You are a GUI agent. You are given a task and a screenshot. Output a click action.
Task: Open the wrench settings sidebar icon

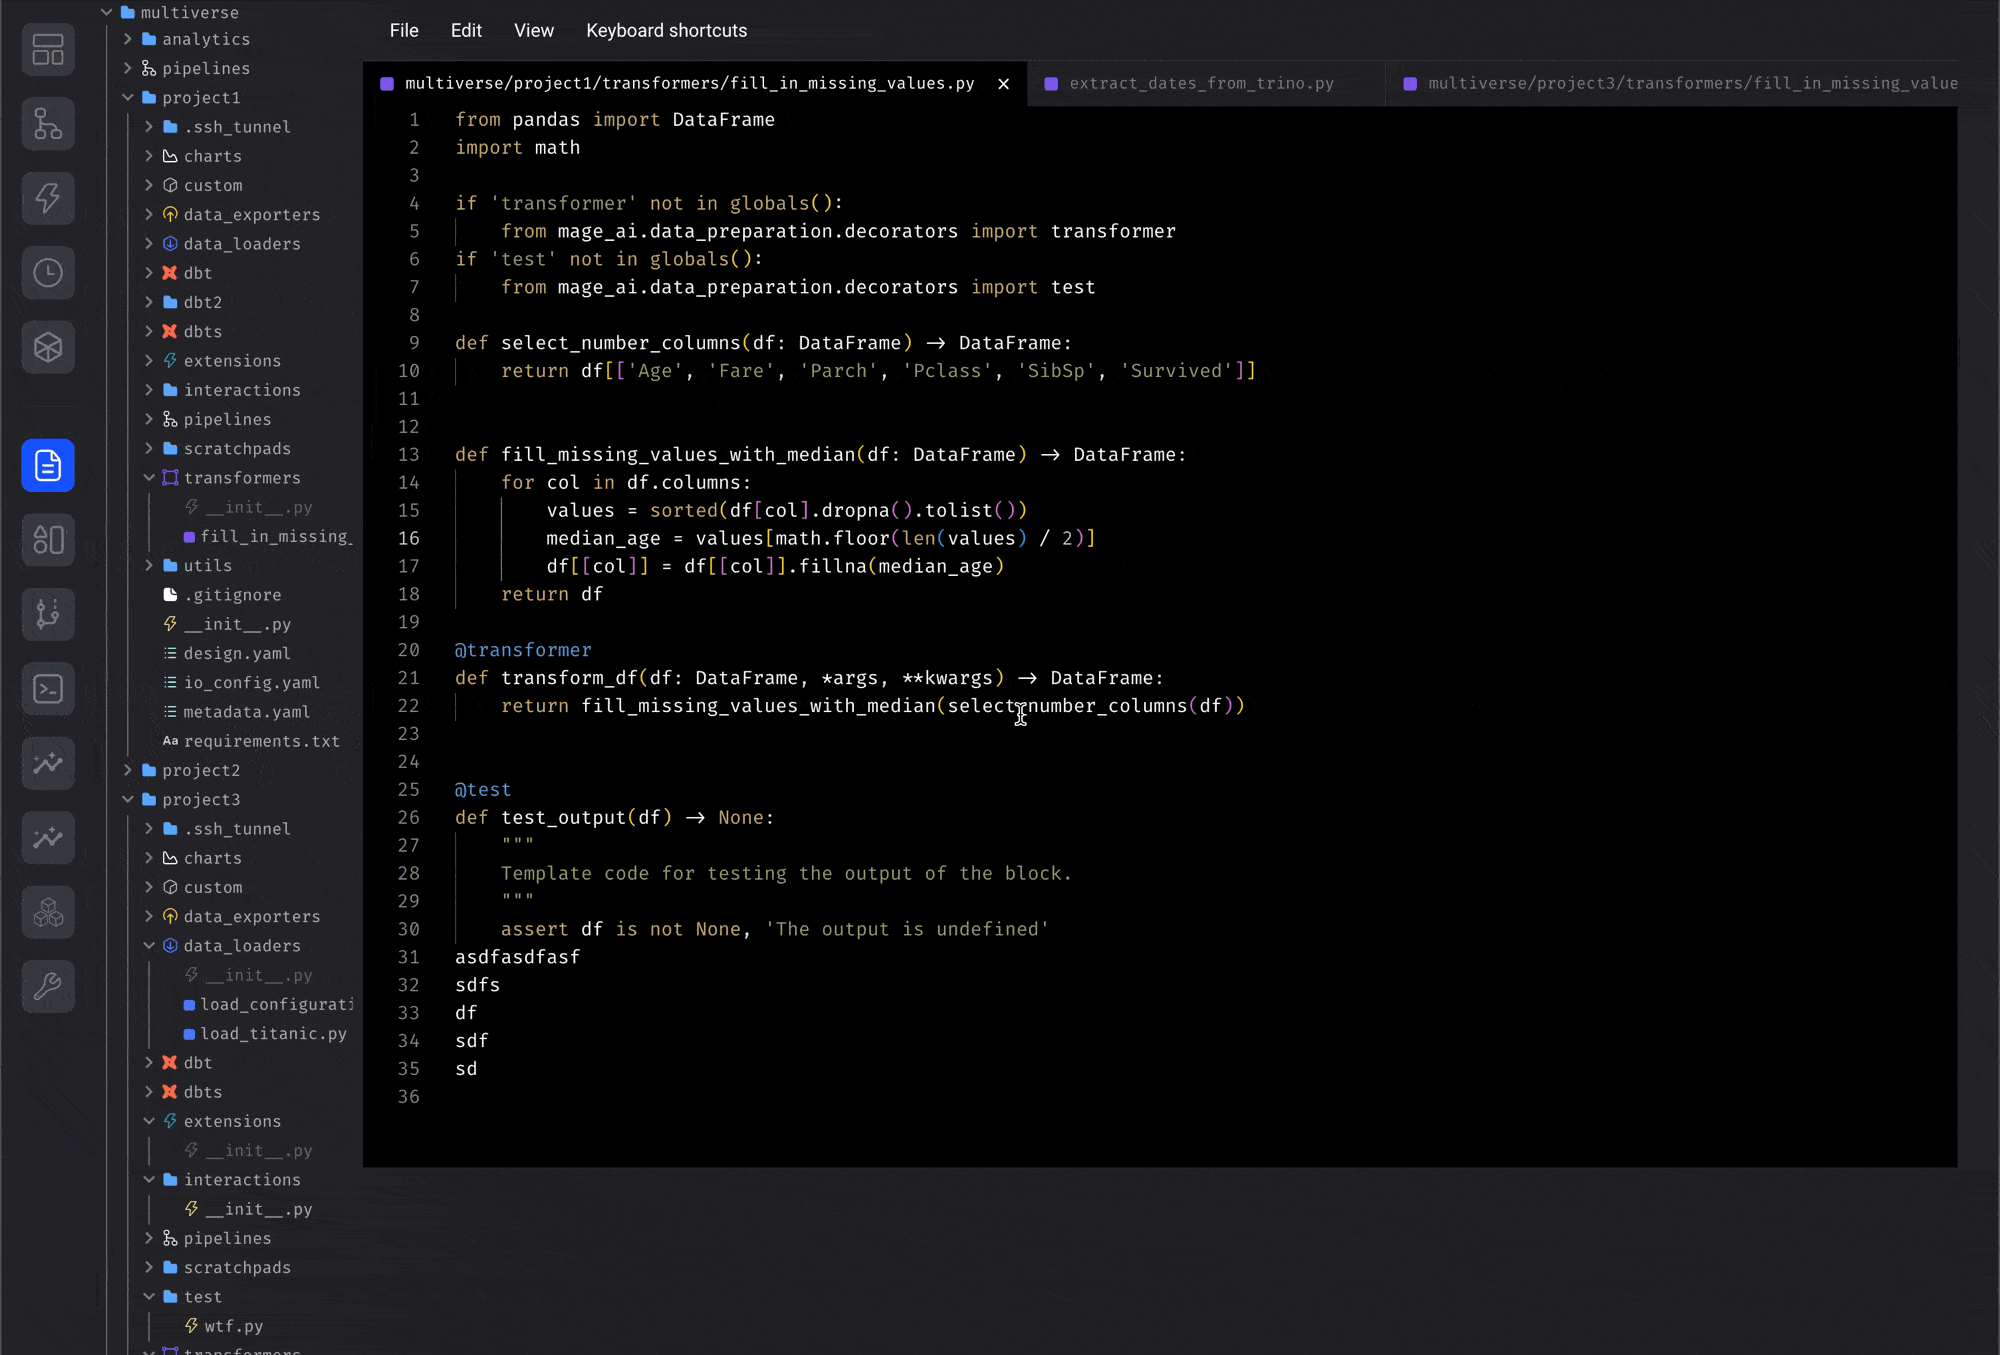tap(48, 987)
